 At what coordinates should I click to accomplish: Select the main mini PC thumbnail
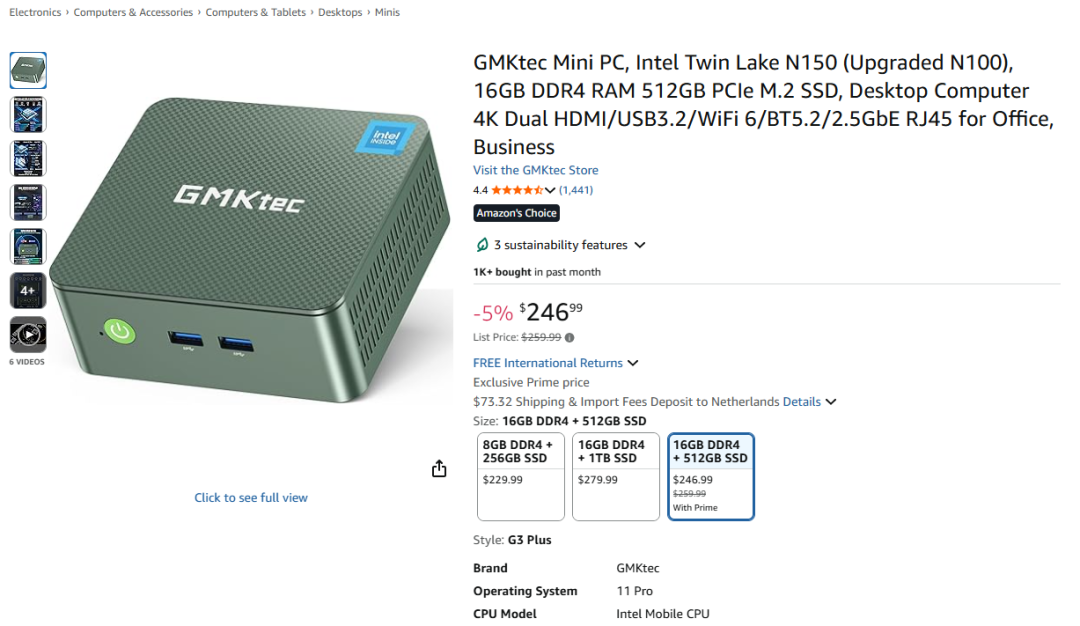[28, 70]
